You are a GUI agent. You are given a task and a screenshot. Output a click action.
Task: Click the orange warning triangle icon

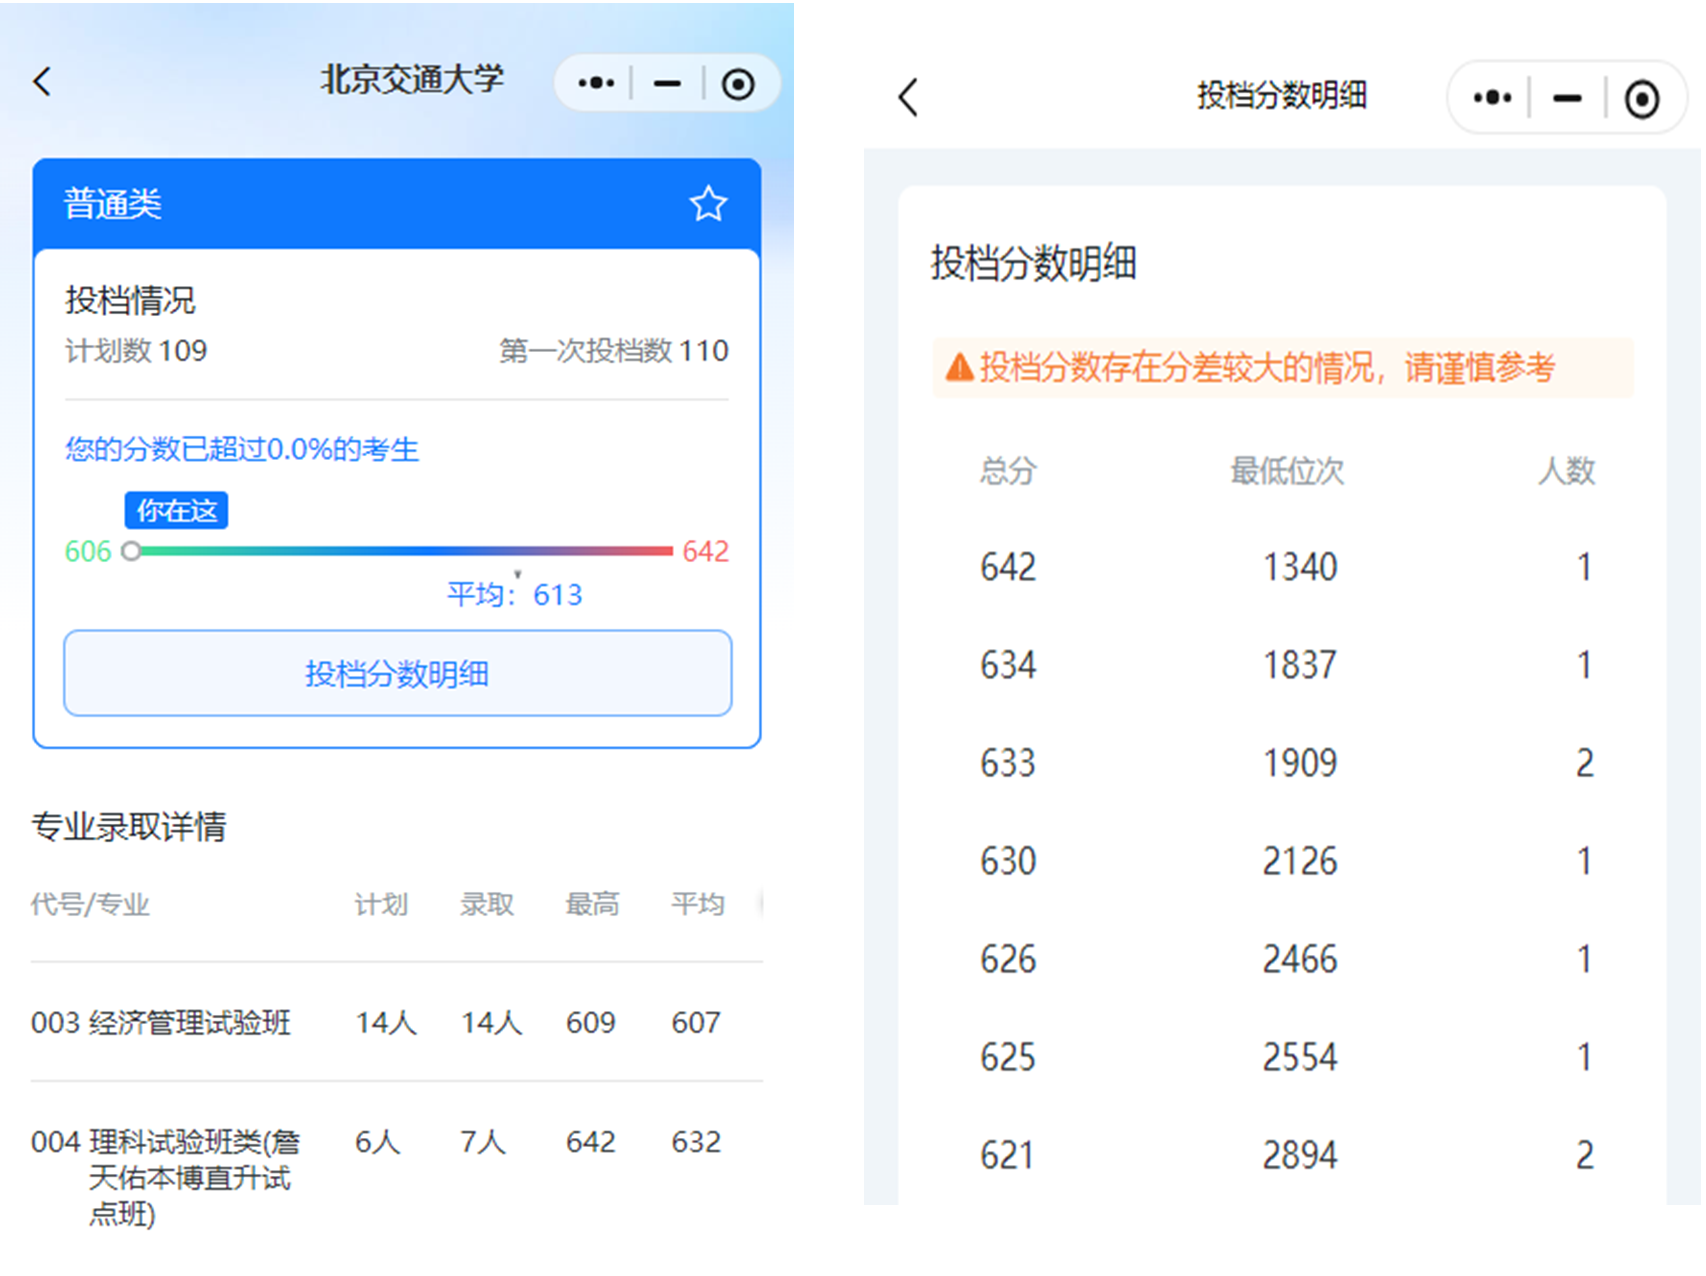pos(959,368)
